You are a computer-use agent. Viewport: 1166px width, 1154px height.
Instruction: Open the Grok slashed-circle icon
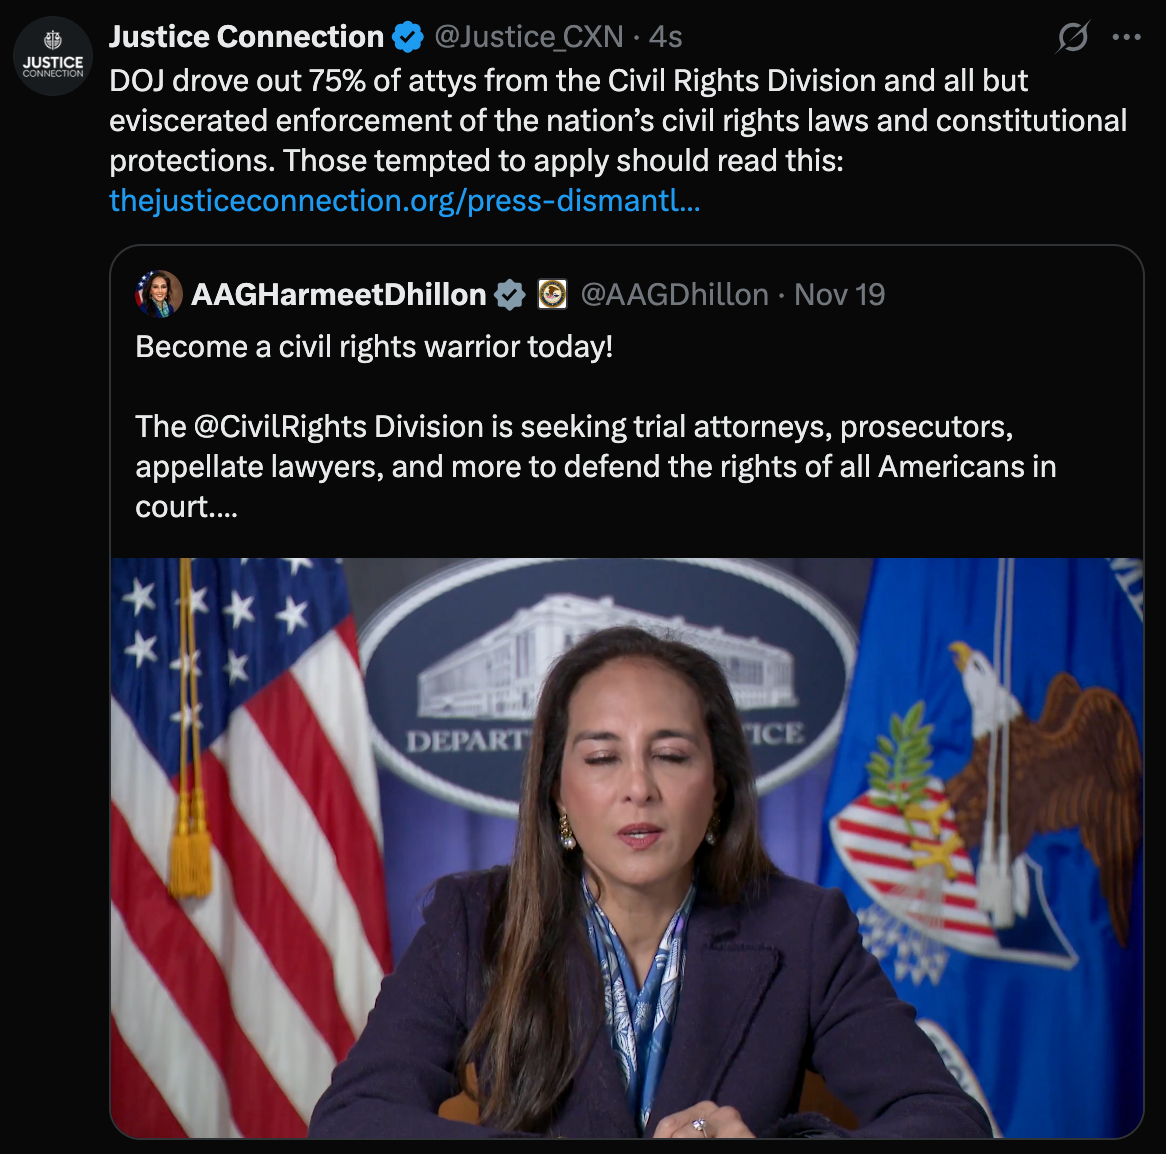1073,38
